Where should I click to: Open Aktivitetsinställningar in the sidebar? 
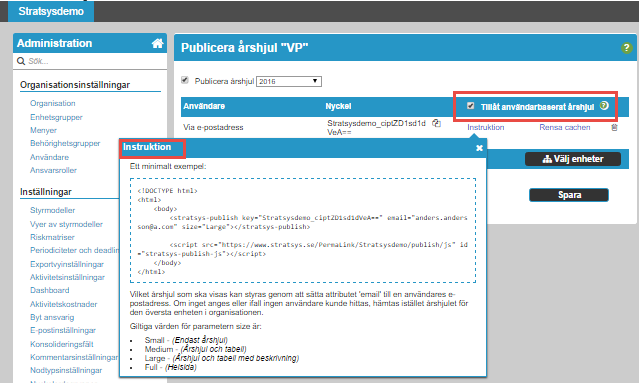point(67,277)
